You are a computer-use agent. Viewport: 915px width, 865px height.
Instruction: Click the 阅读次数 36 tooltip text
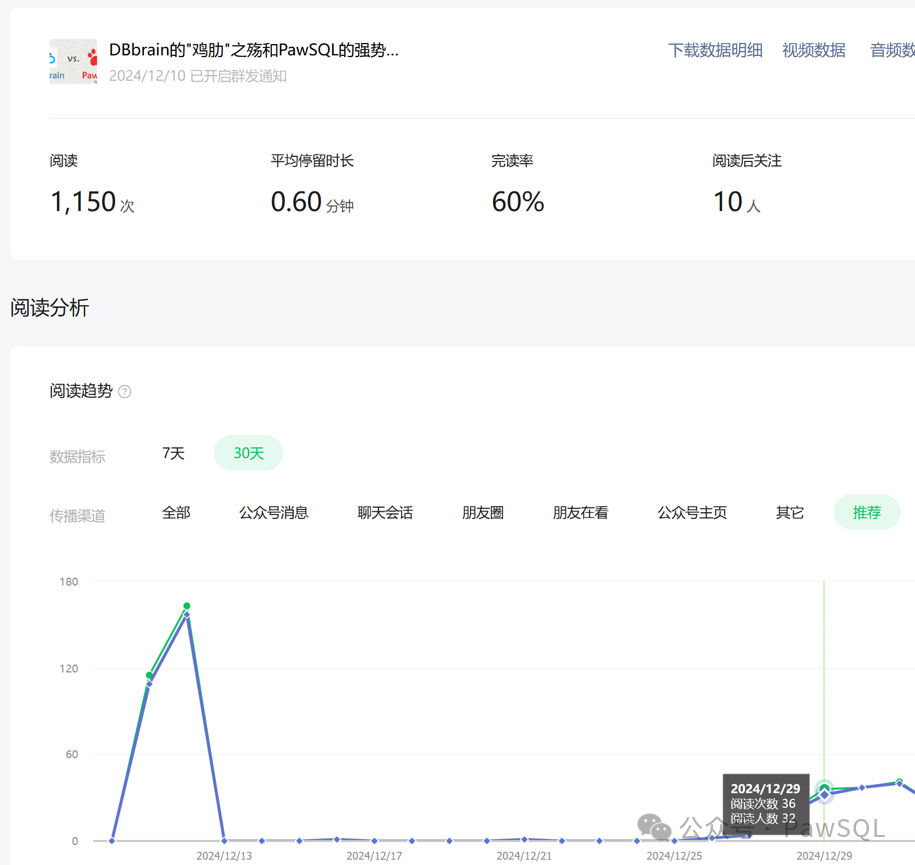763,804
